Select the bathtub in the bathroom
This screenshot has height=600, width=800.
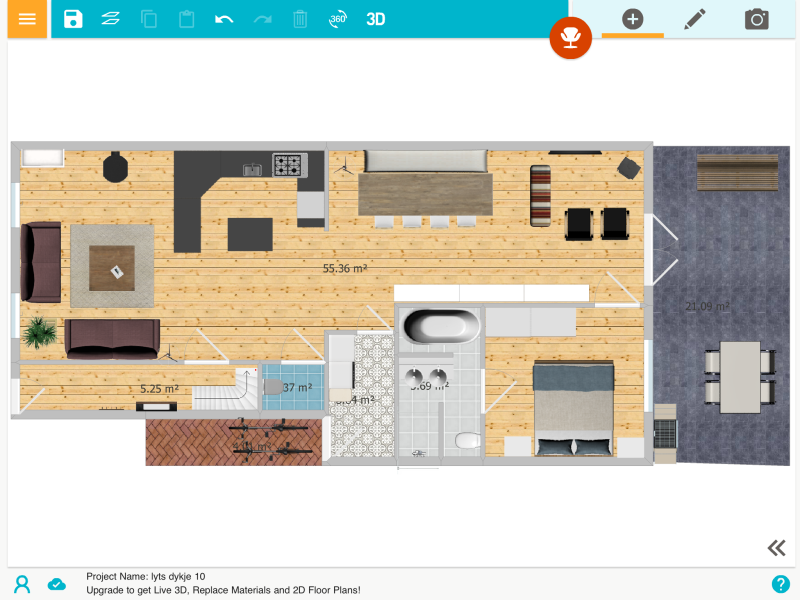tap(441, 326)
